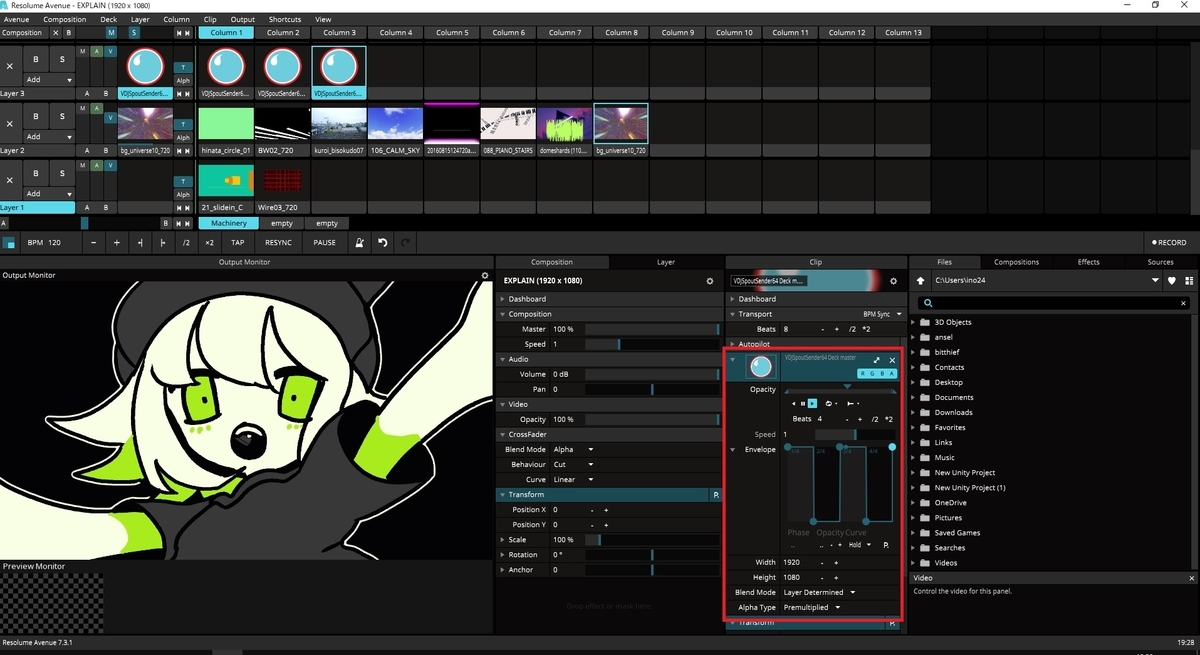This screenshot has width=1200, height=655.
Task: Expand the VDJSpoutSender64 source panel arrows icon
Action: [876, 360]
